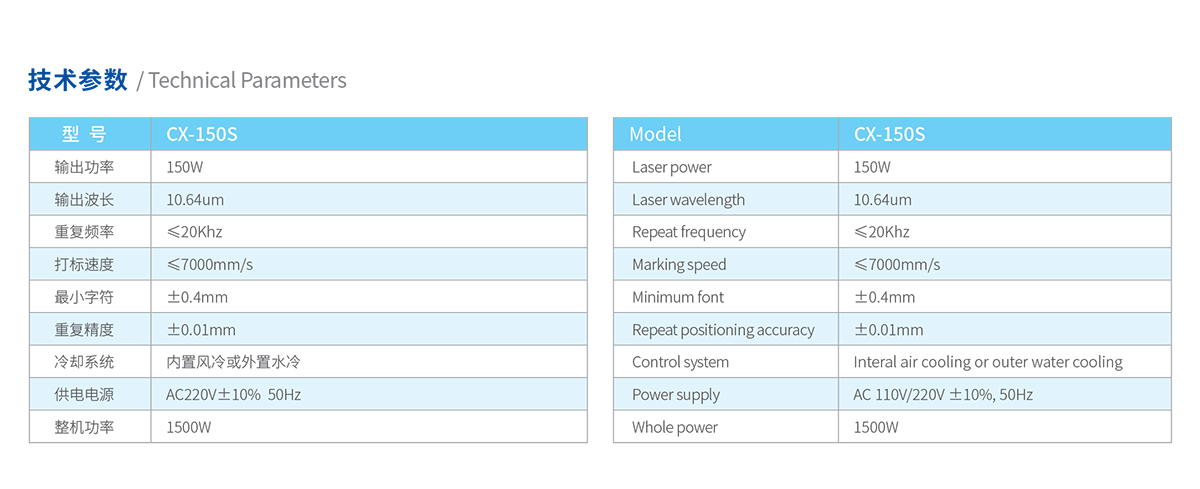The width and height of the screenshot is (1200, 489).
Task: Select the 输出功率 row label
Action: 84,167
